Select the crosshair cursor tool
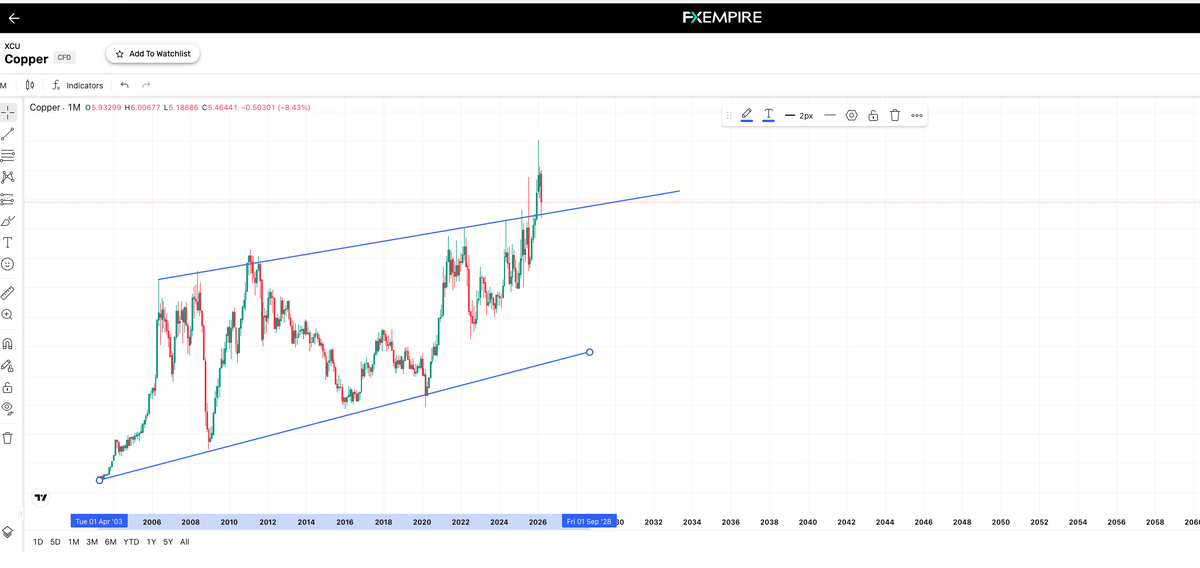The width and height of the screenshot is (1200, 568). tap(8, 112)
